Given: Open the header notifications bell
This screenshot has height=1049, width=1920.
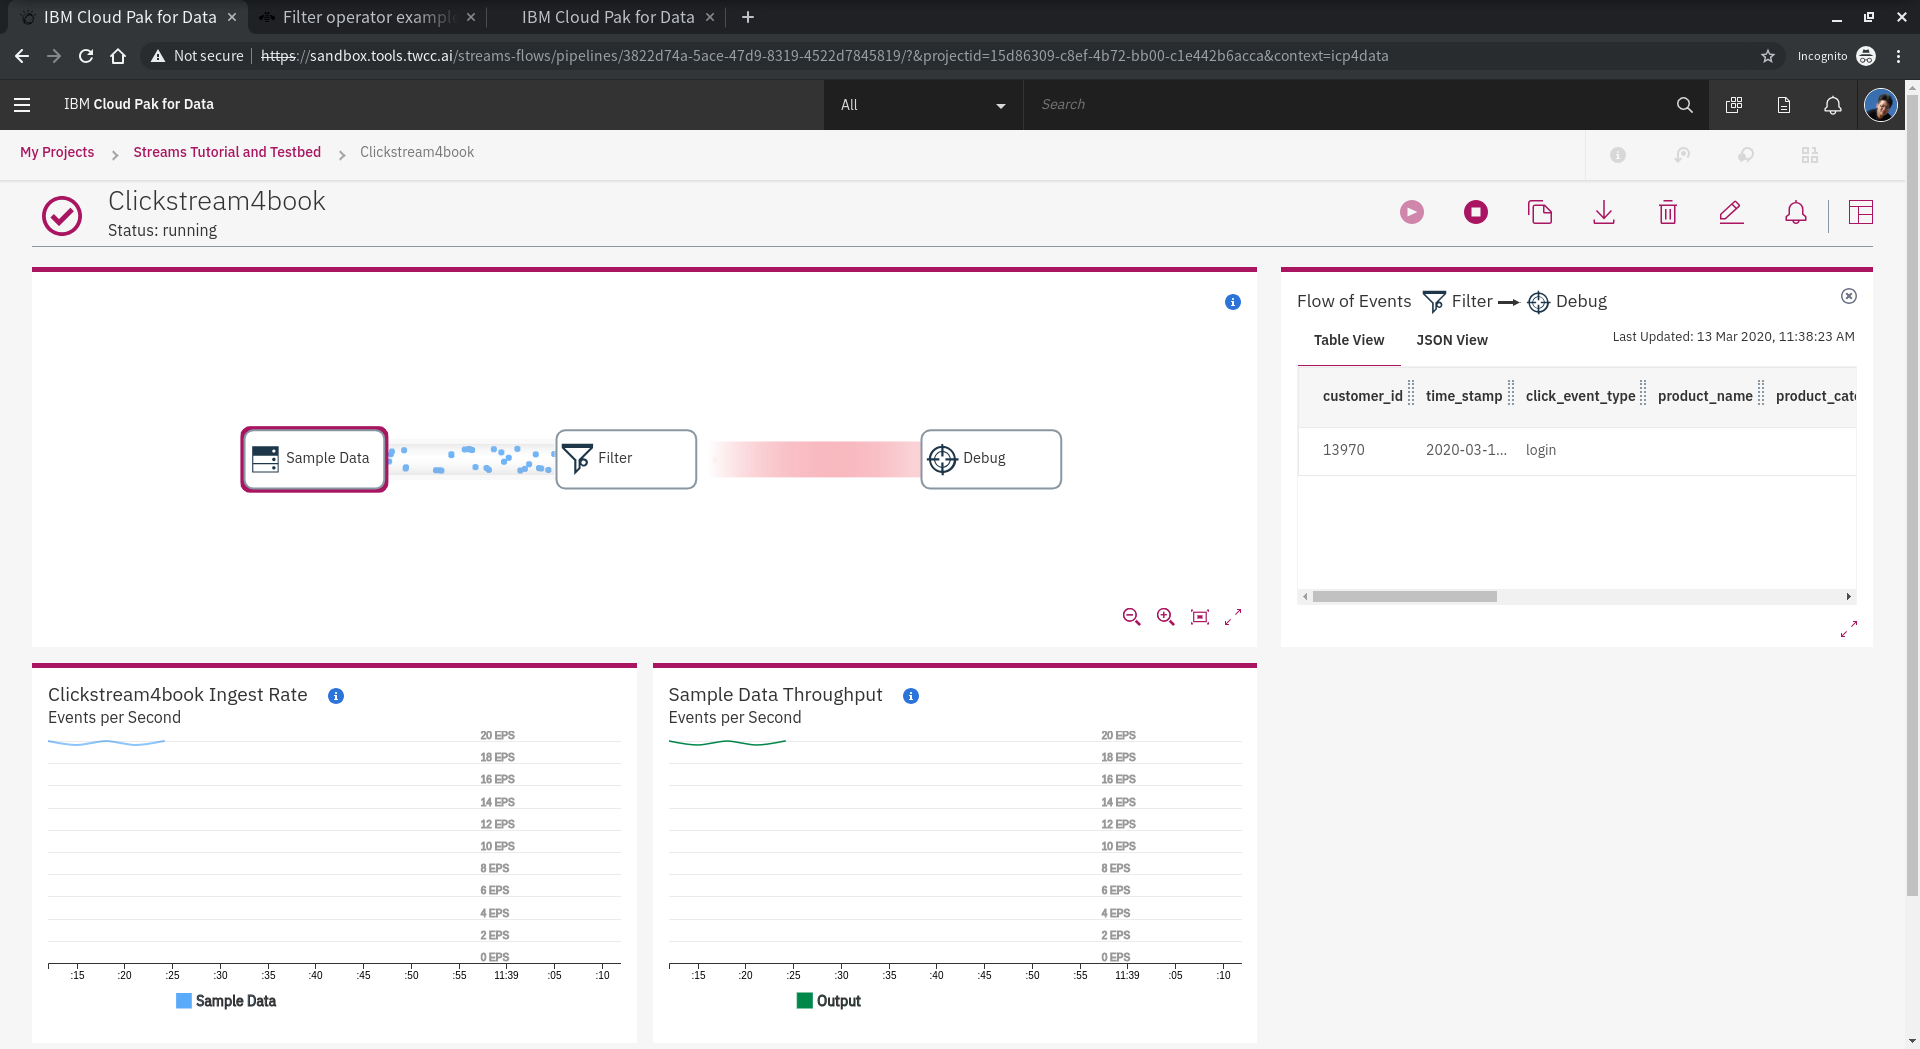Looking at the screenshot, I should pyautogui.click(x=1833, y=104).
